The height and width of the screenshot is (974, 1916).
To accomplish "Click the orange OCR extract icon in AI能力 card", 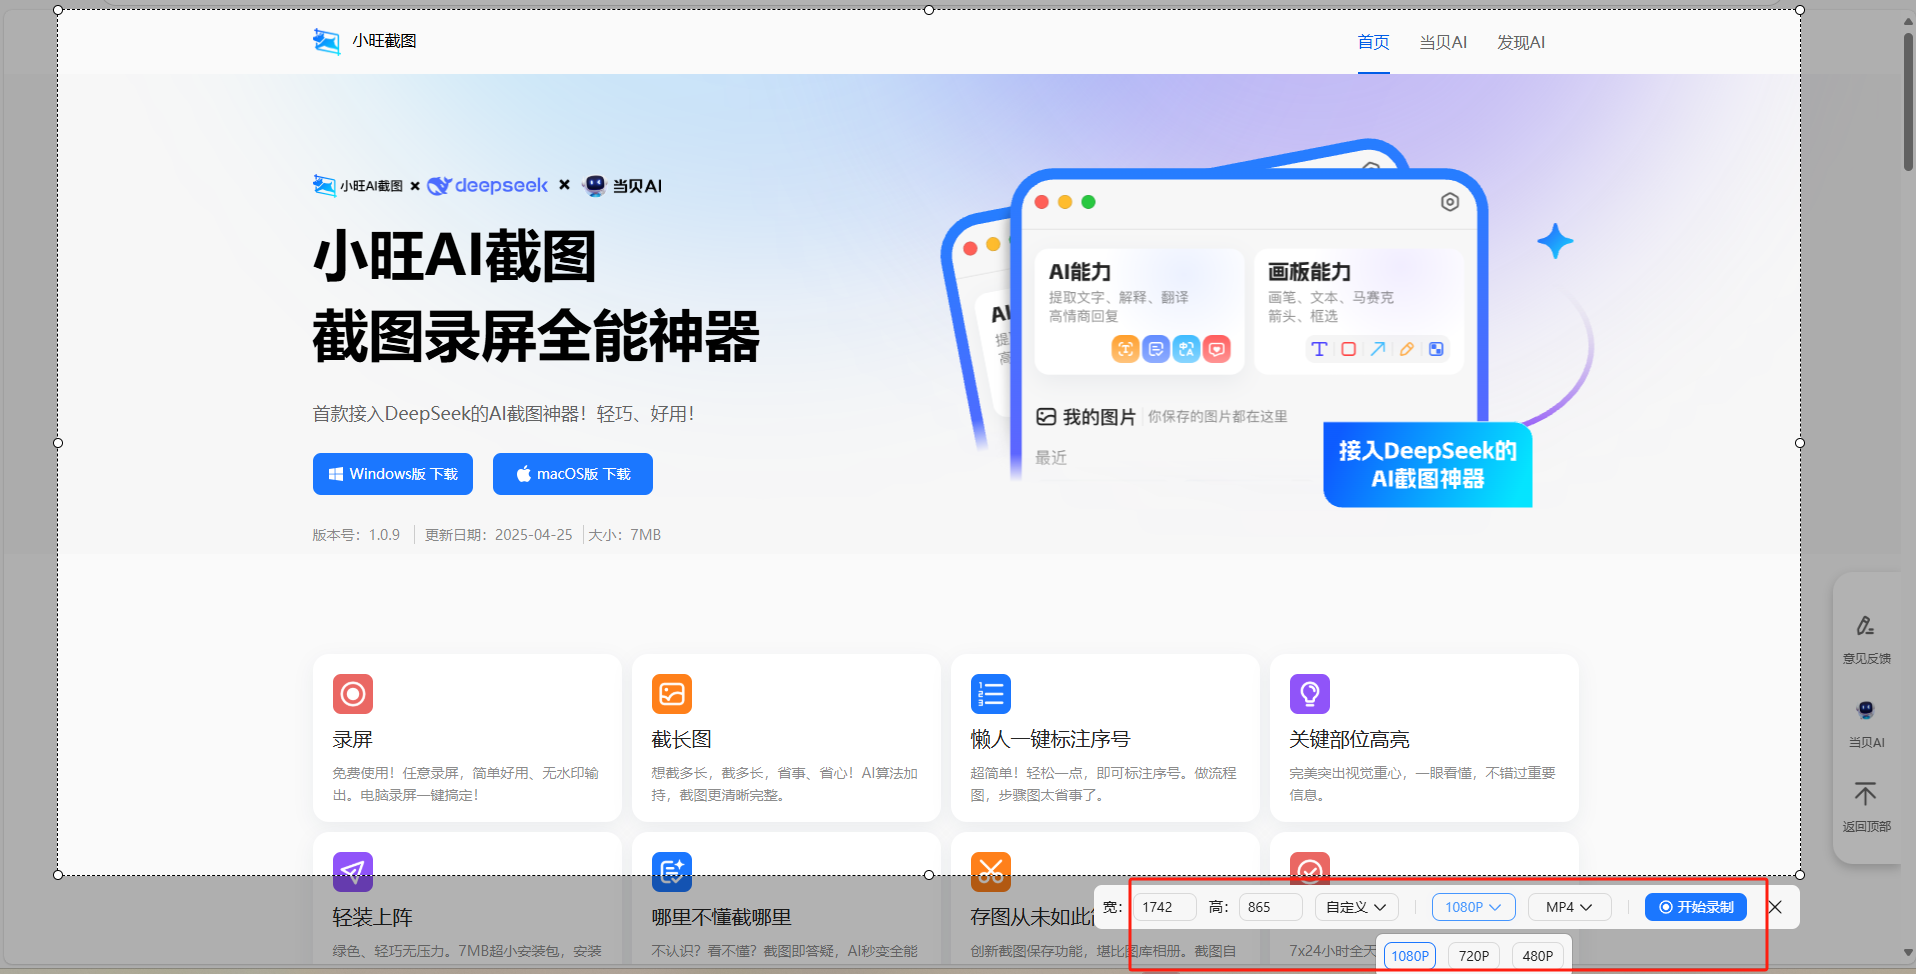I will 1125,349.
